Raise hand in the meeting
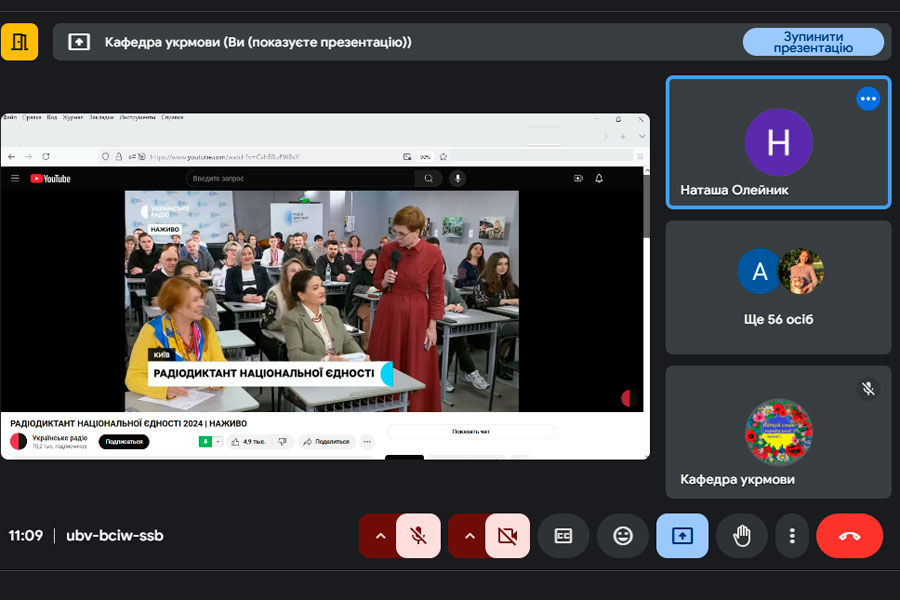Viewport: 900px width, 600px height. pyautogui.click(x=742, y=536)
